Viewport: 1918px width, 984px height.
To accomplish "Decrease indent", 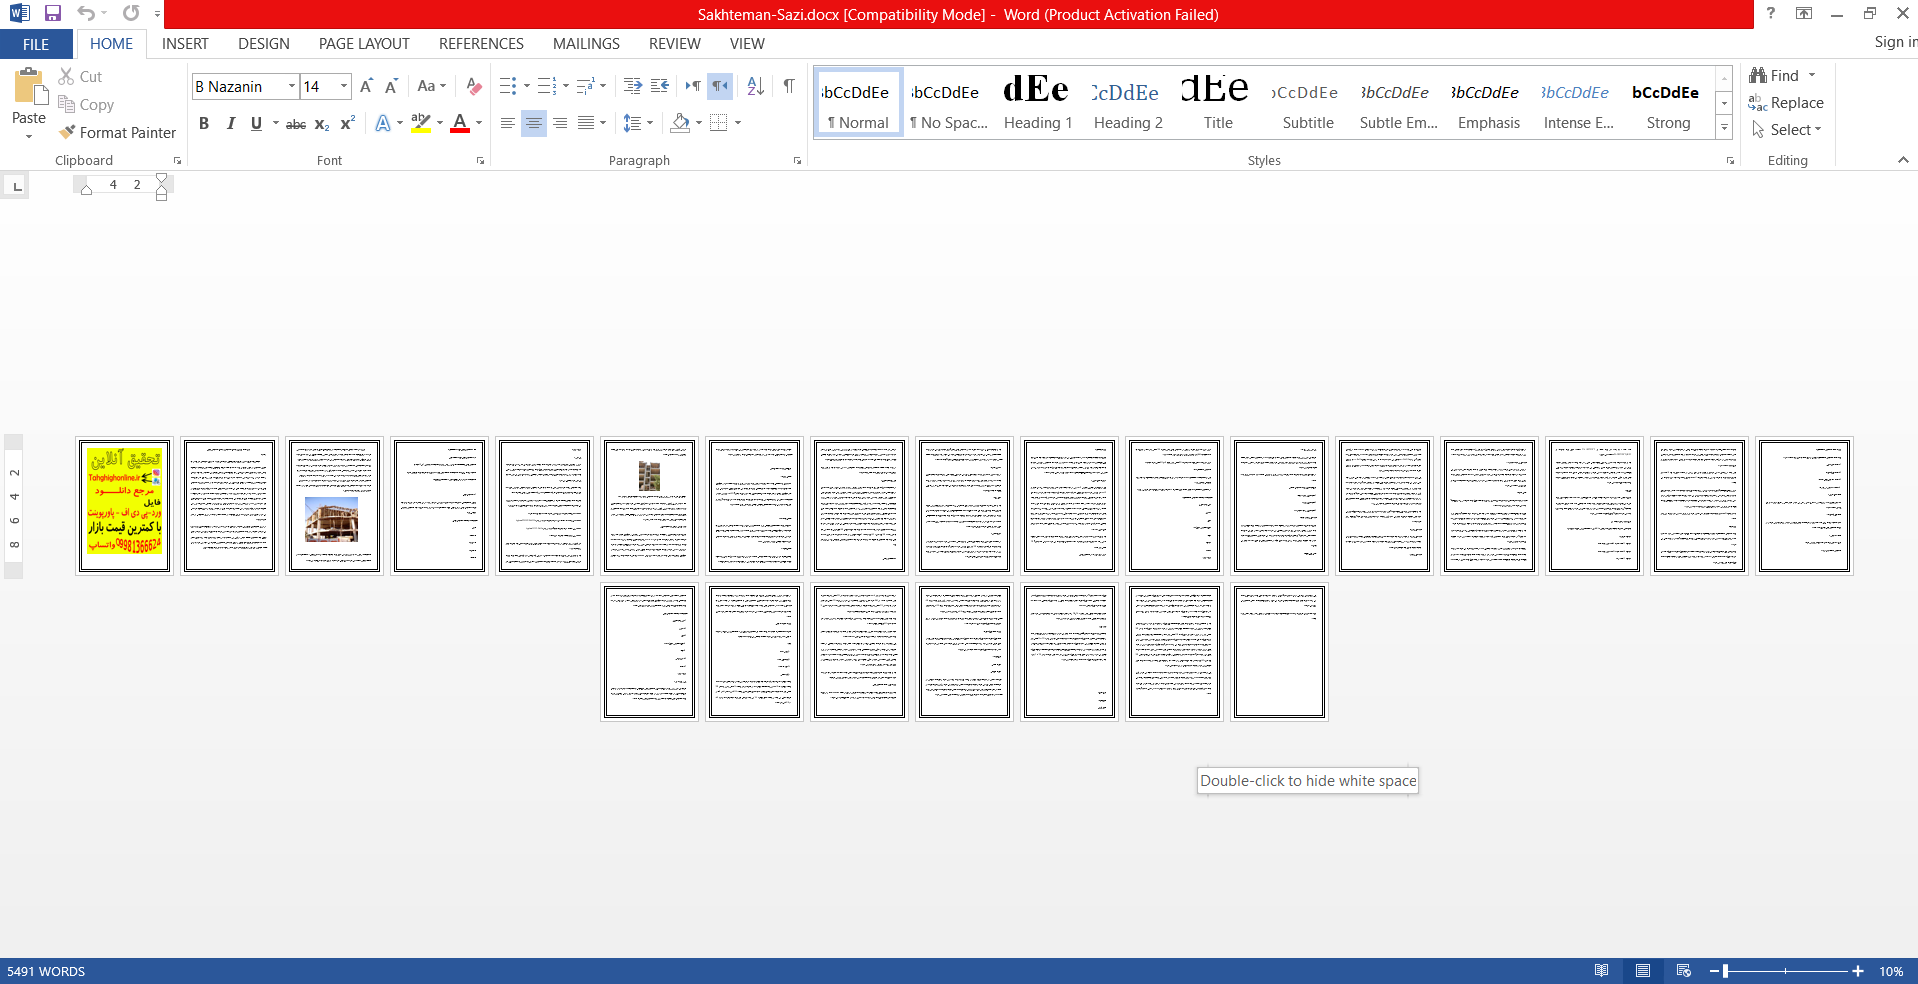I will pyautogui.click(x=633, y=86).
